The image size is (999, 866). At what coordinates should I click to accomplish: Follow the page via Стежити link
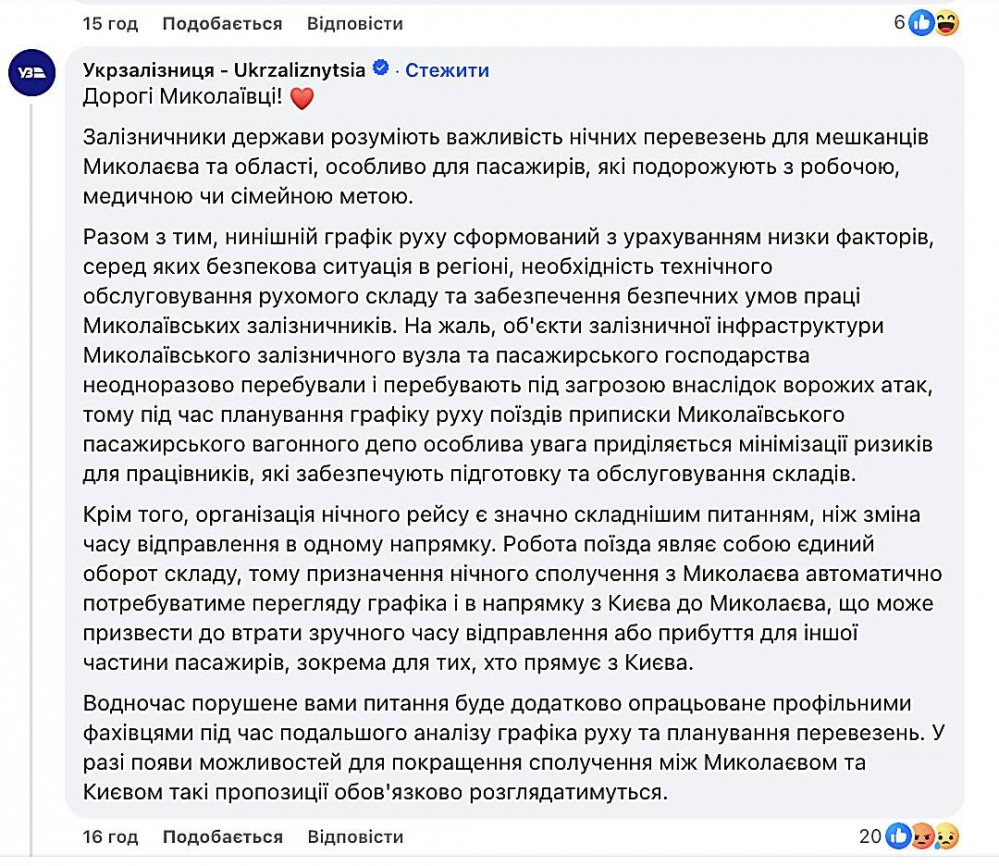coord(447,69)
